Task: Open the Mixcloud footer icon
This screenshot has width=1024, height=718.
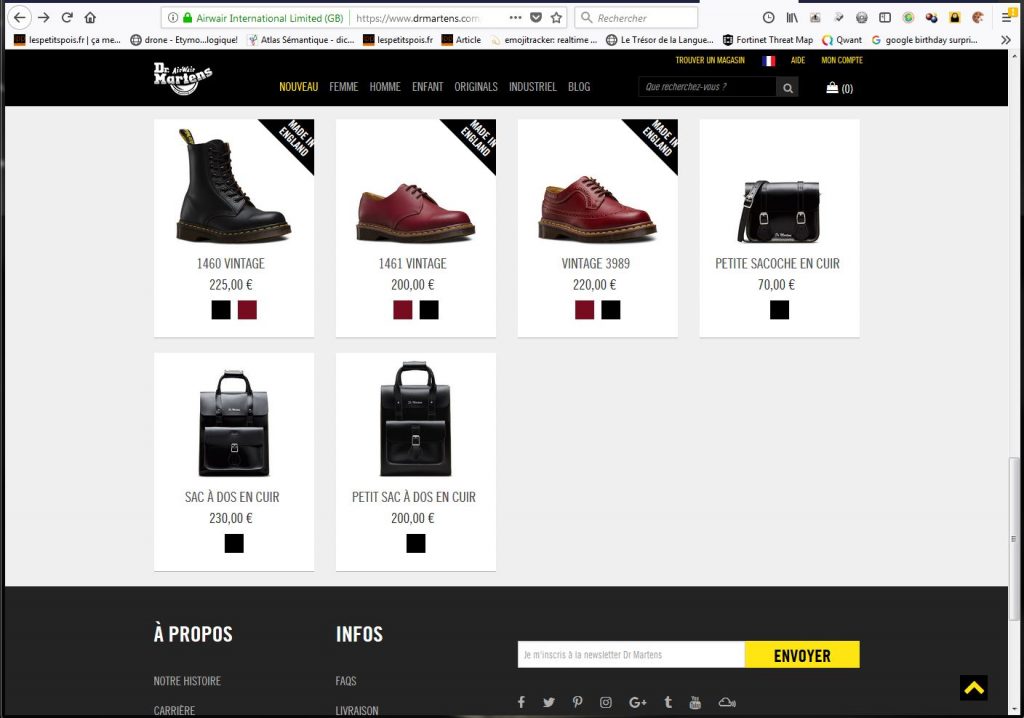Action: tap(727, 702)
